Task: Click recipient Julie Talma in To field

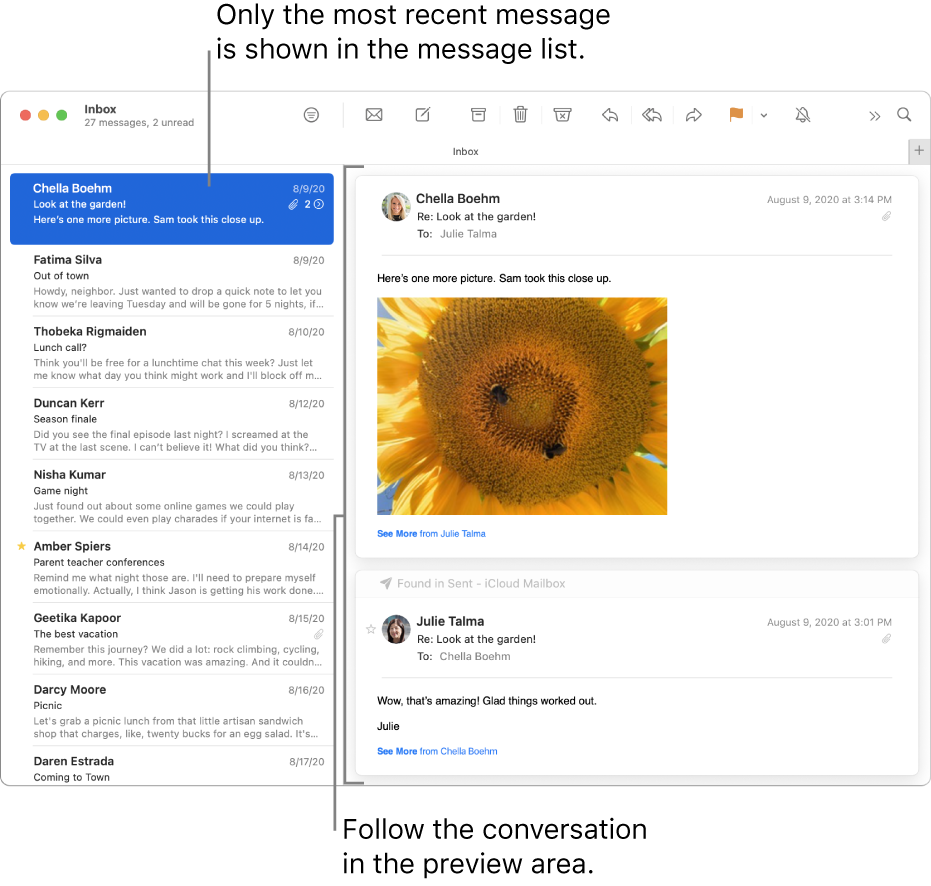Action: click(468, 234)
